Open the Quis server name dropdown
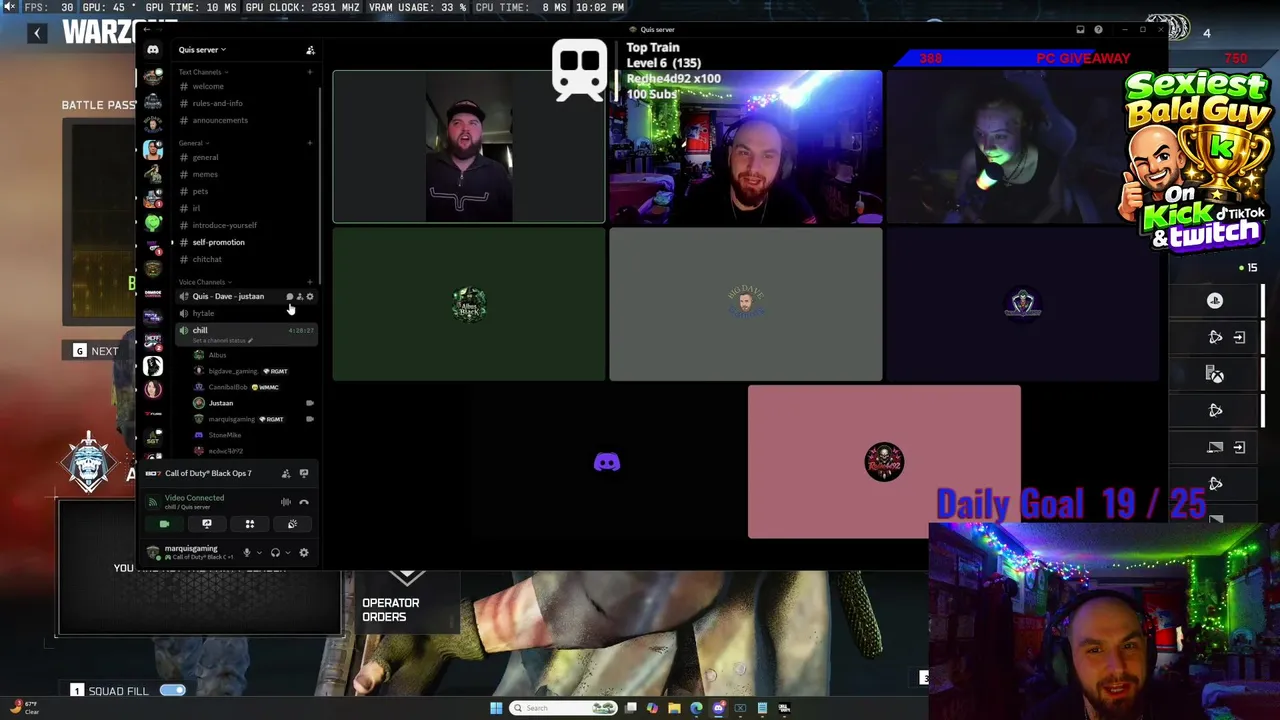The image size is (1280, 720). (x=202, y=50)
